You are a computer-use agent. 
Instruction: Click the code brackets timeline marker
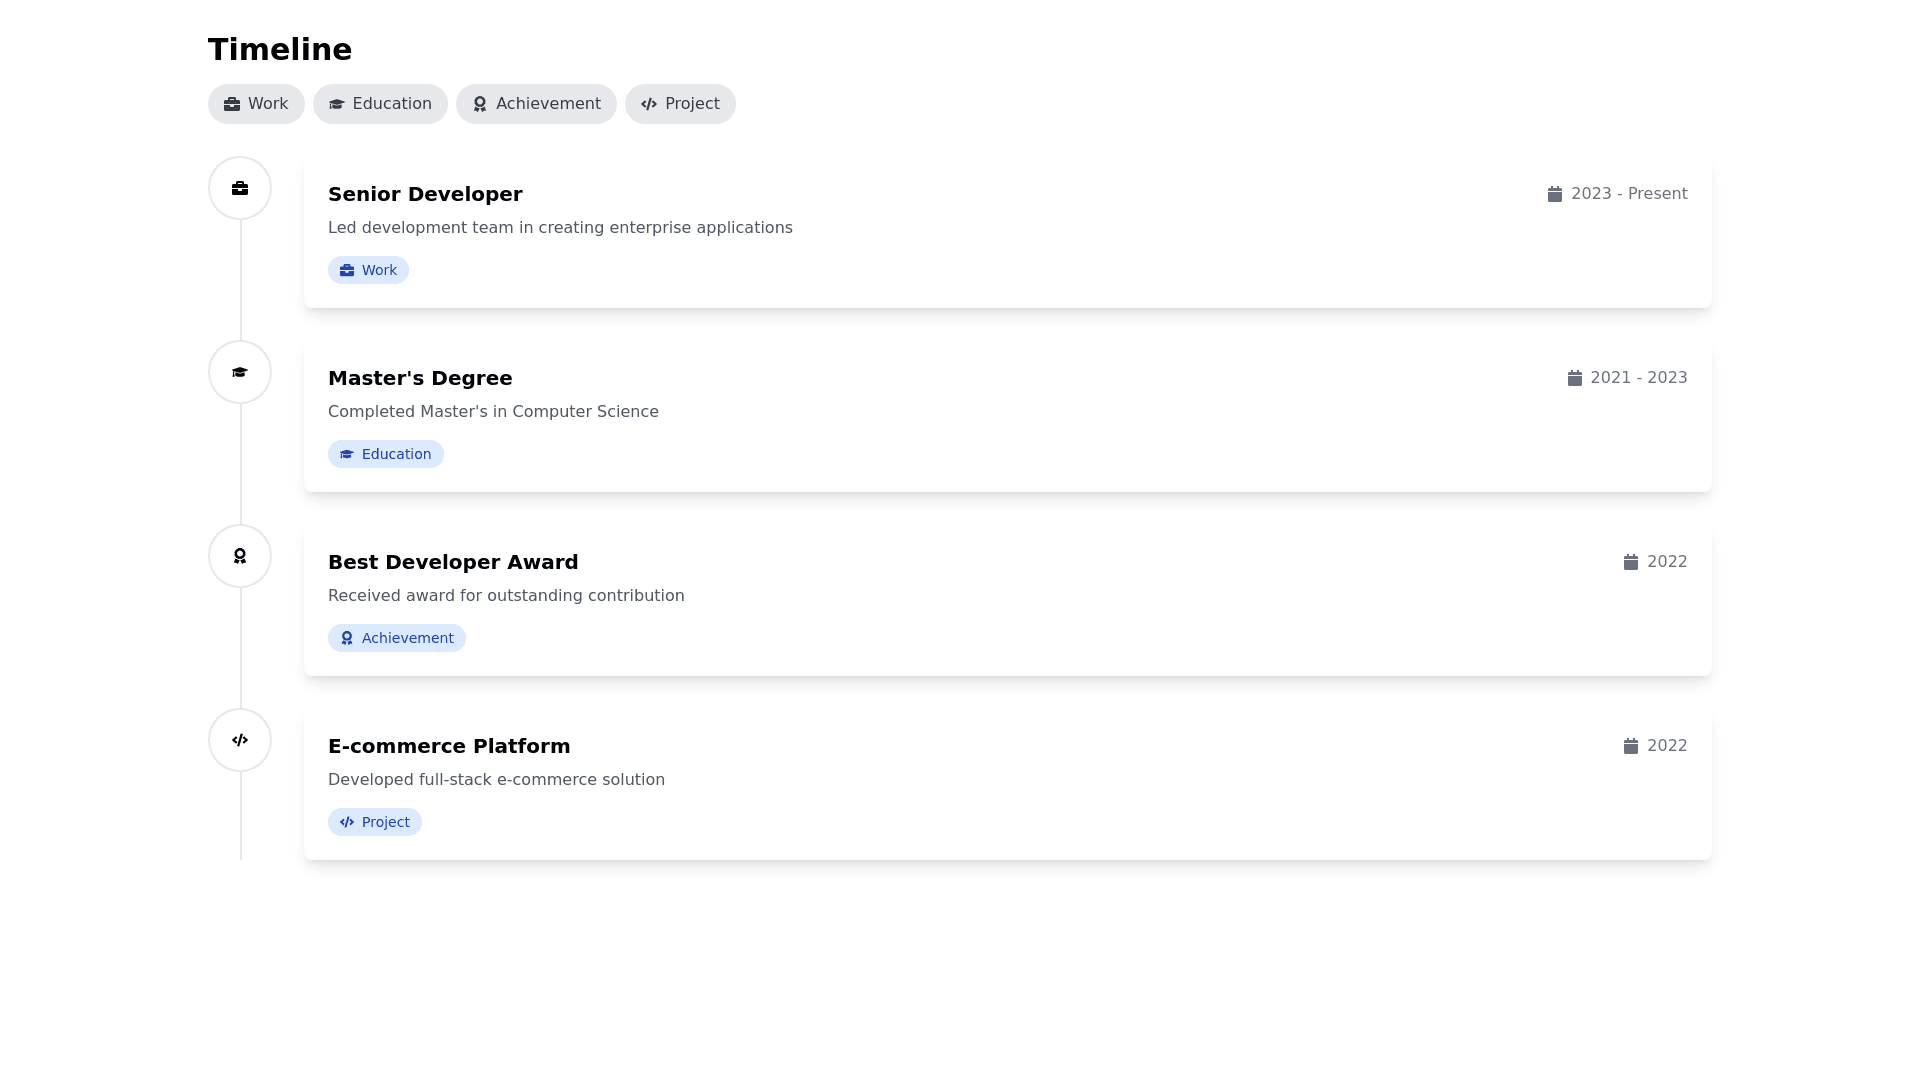pos(240,740)
